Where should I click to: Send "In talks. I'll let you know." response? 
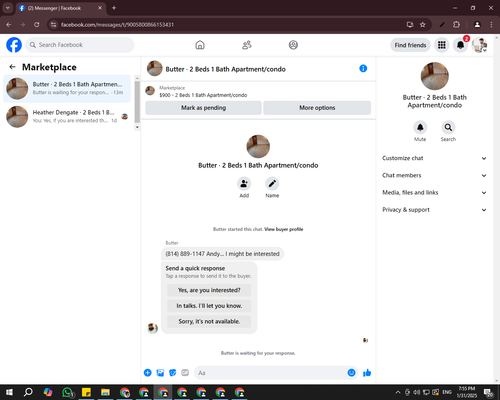point(209,306)
